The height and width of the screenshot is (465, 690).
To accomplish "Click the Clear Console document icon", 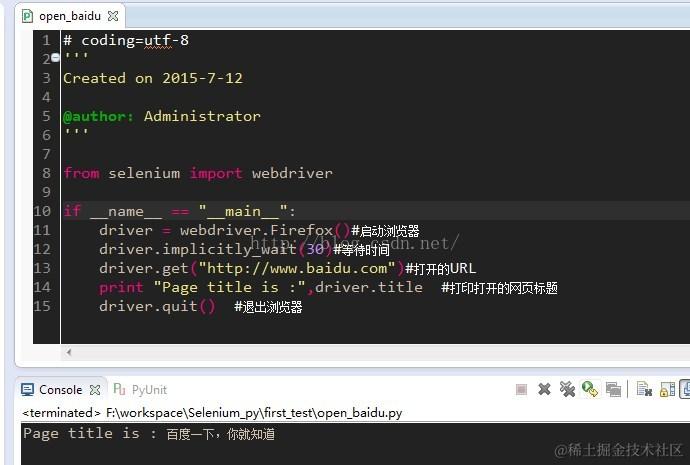I will (644, 389).
